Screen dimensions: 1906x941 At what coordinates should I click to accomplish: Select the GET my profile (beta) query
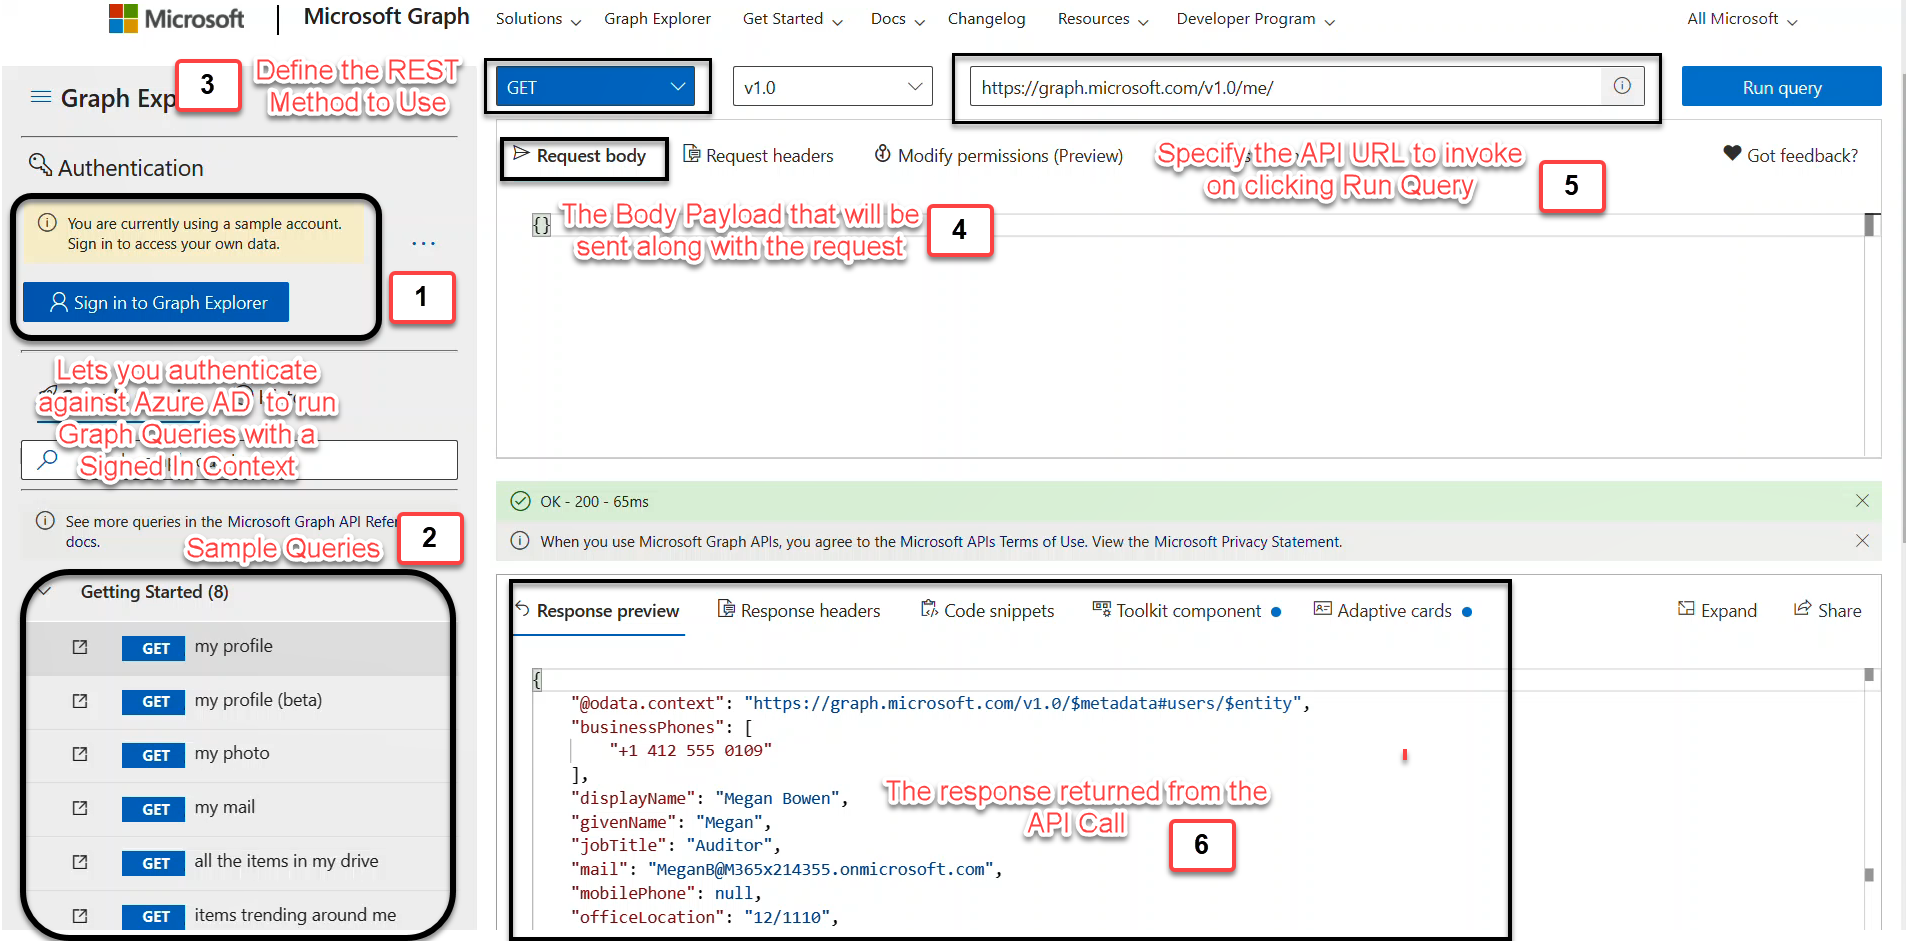[238, 701]
